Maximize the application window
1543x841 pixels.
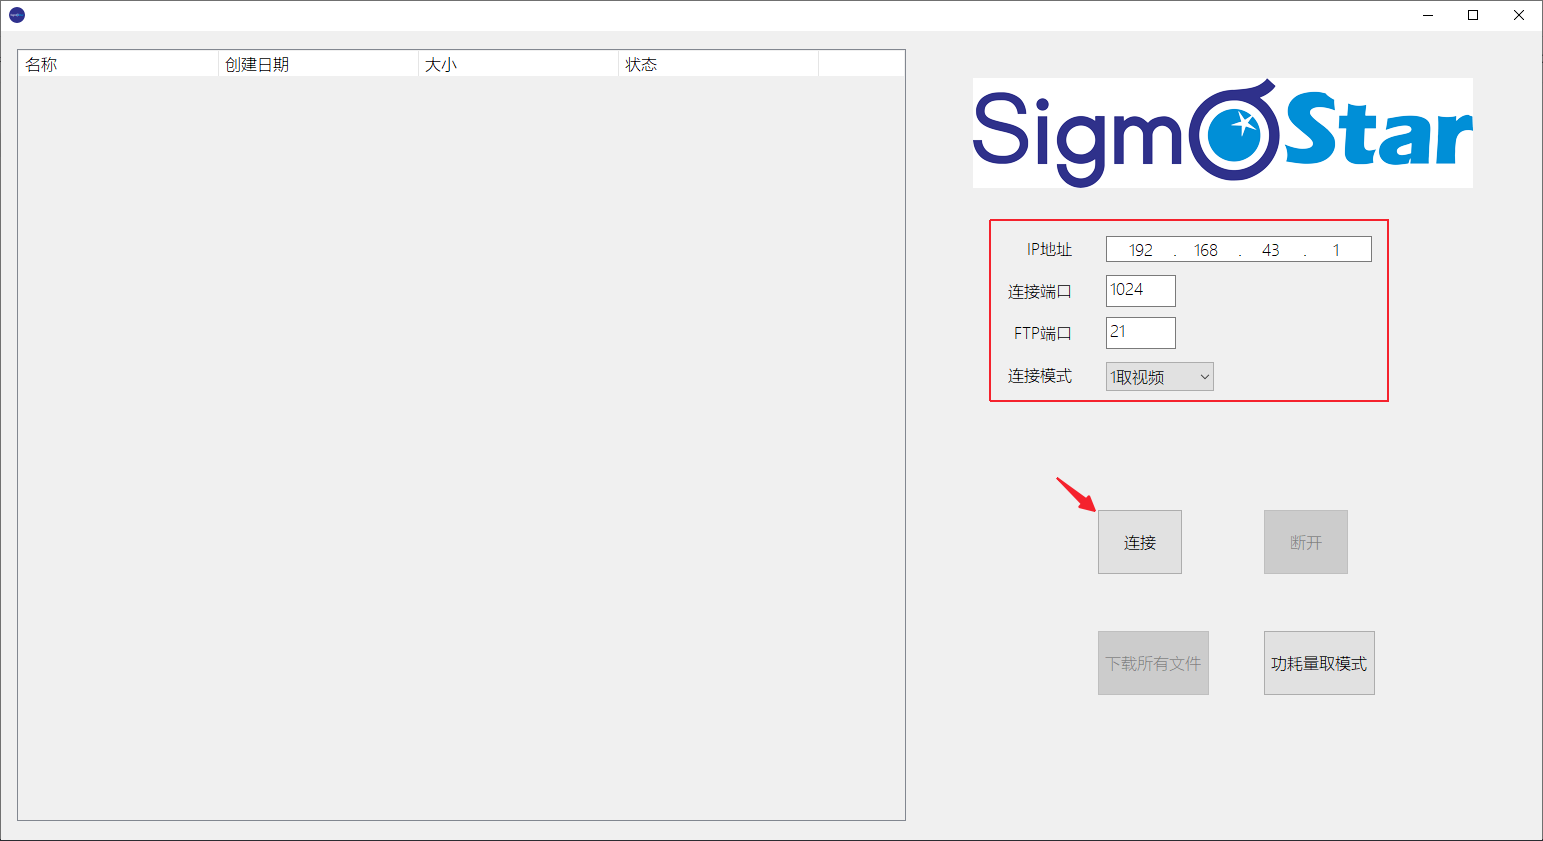click(1473, 15)
